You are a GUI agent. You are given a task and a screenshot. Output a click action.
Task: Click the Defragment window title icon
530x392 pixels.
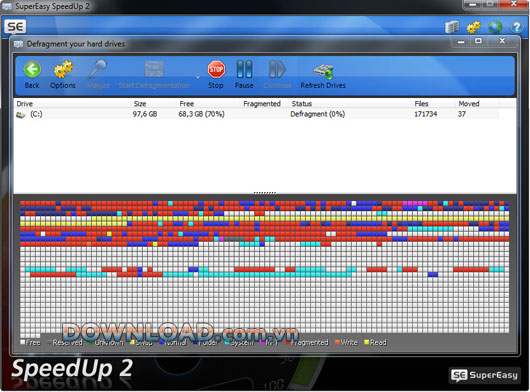[18, 44]
